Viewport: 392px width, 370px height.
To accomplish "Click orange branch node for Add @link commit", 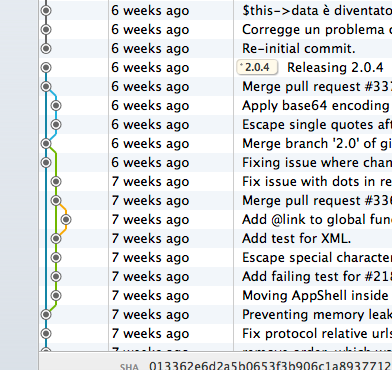I will 66,220.
